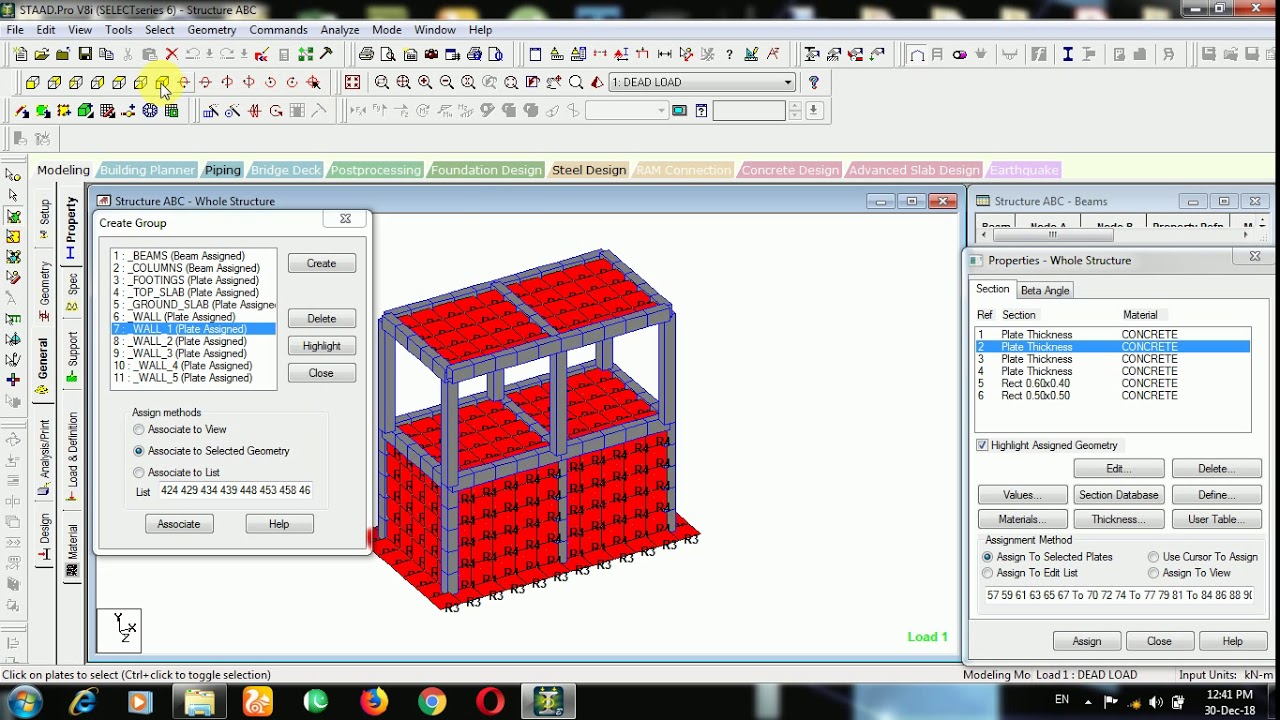Click the Associate button
The width and height of the screenshot is (1280, 720).
[179, 524]
